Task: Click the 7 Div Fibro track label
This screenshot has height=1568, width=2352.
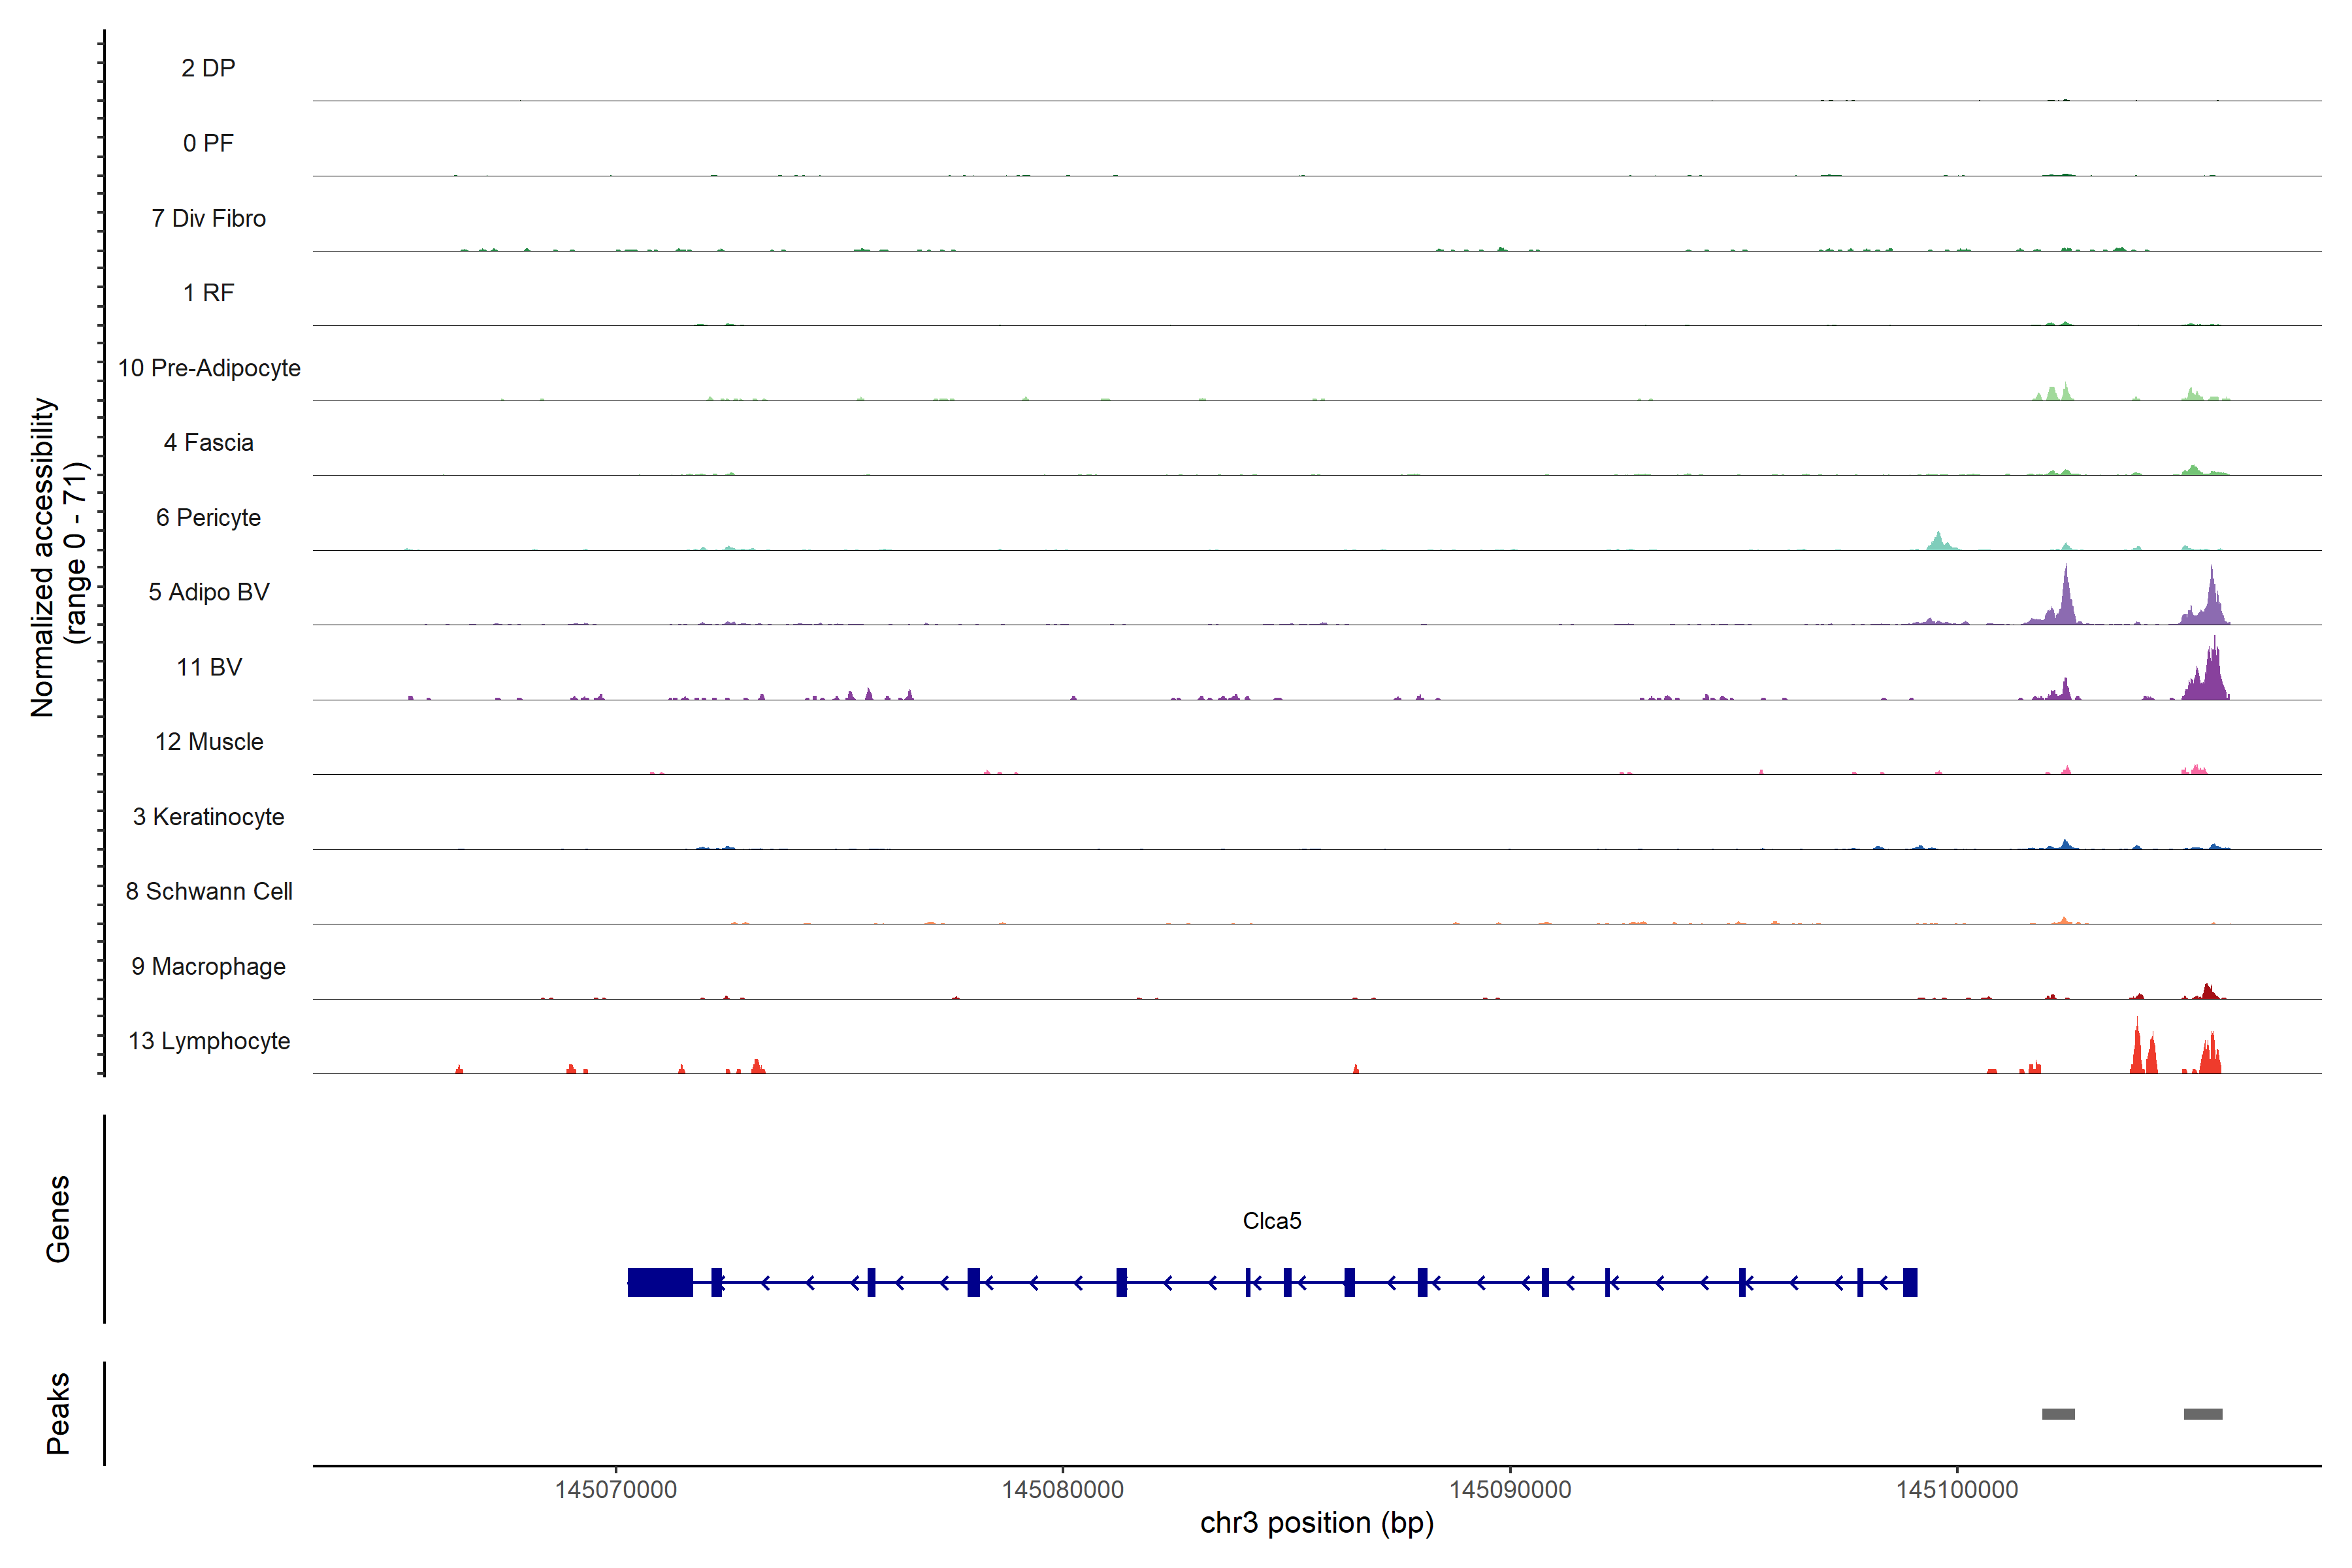Action: point(209,218)
